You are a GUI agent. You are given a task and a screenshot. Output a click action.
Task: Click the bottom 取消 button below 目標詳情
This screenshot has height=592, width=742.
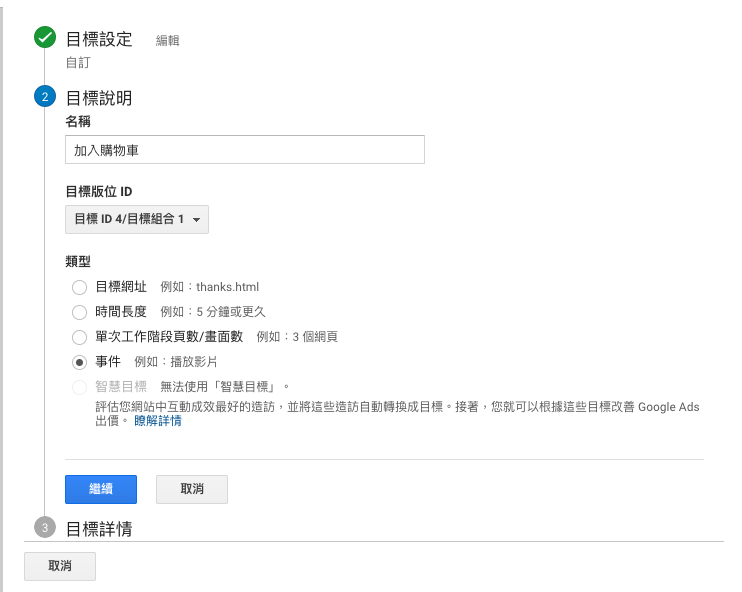click(x=60, y=566)
